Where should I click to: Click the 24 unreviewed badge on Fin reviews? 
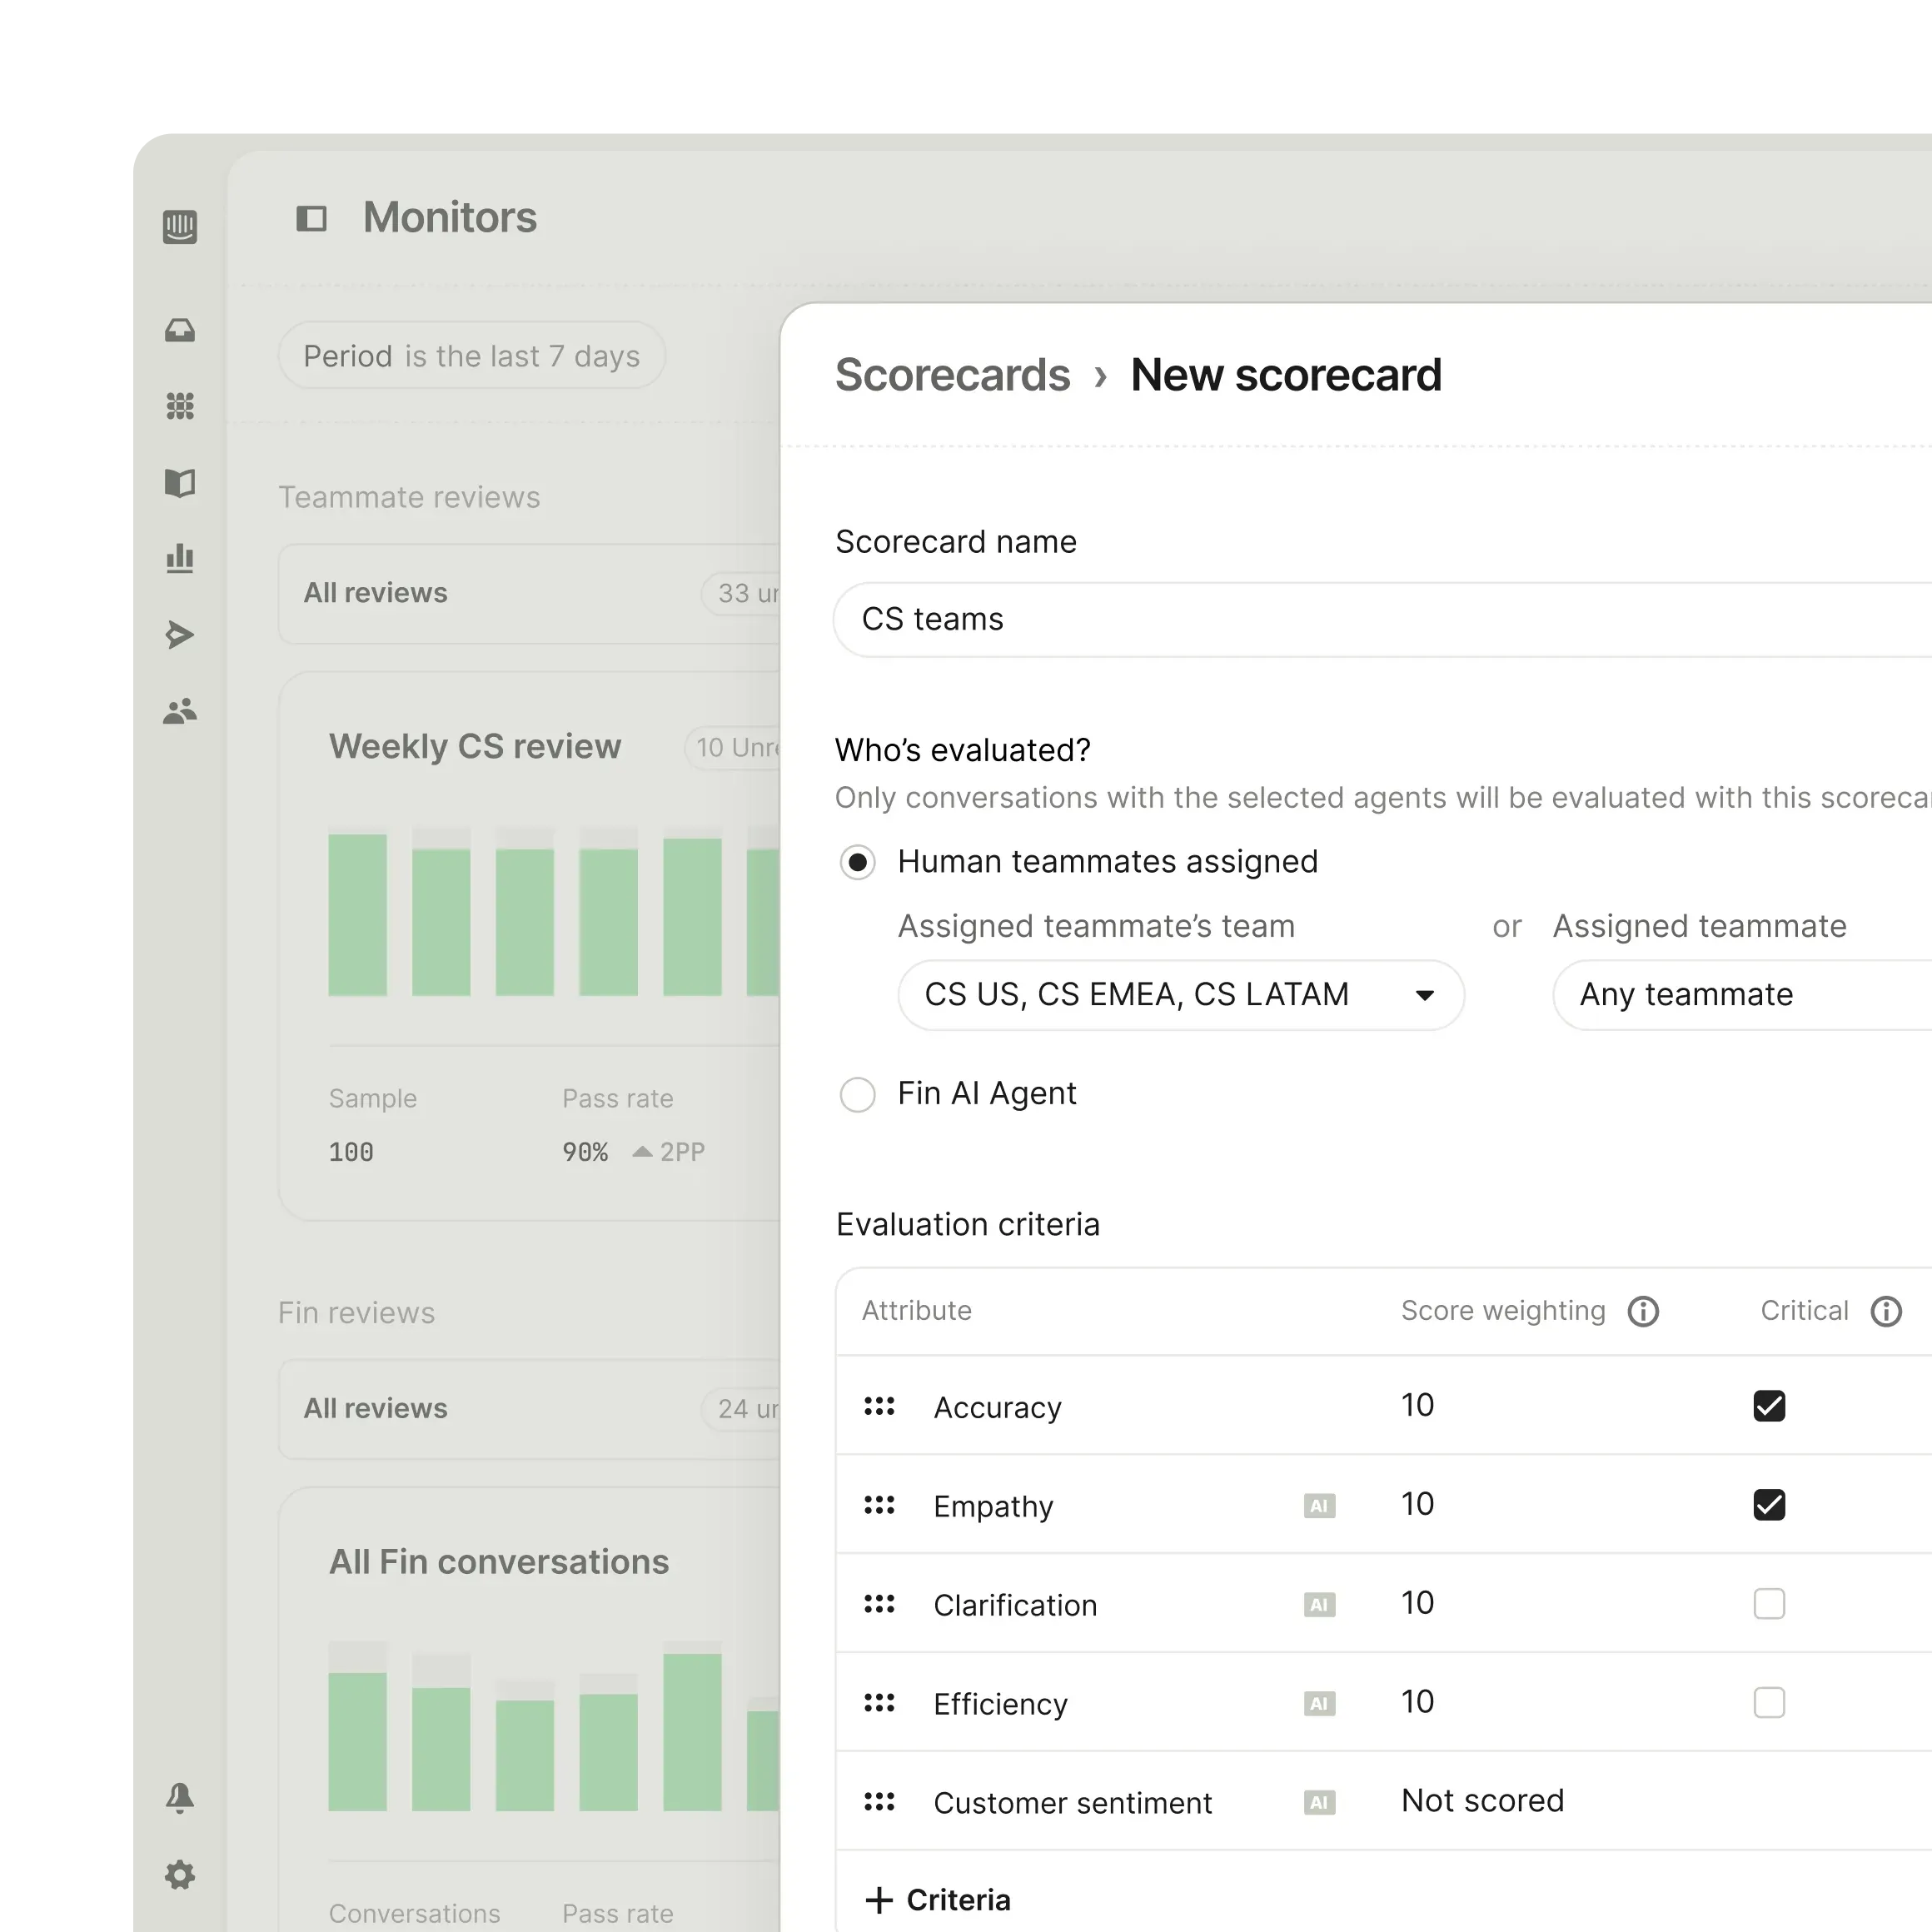741,1409
